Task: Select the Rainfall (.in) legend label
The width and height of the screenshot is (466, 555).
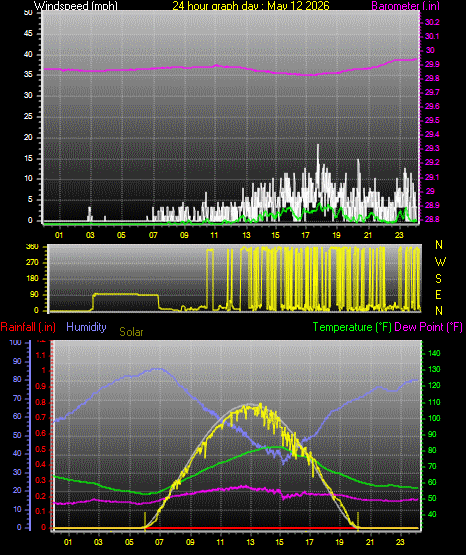Action: point(28,327)
